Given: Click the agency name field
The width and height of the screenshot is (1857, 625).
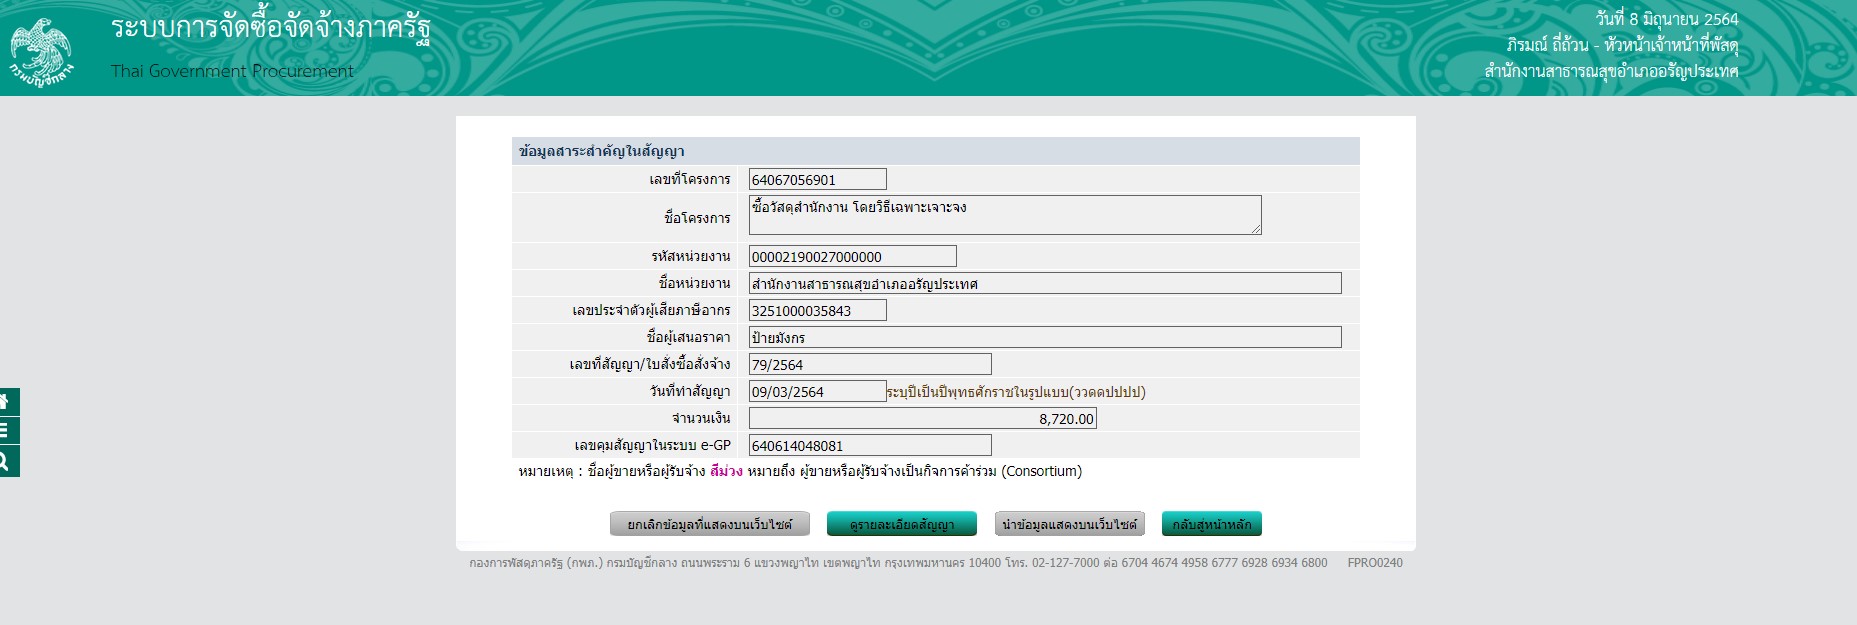Looking at the screenshot, I should point(1044,284).
